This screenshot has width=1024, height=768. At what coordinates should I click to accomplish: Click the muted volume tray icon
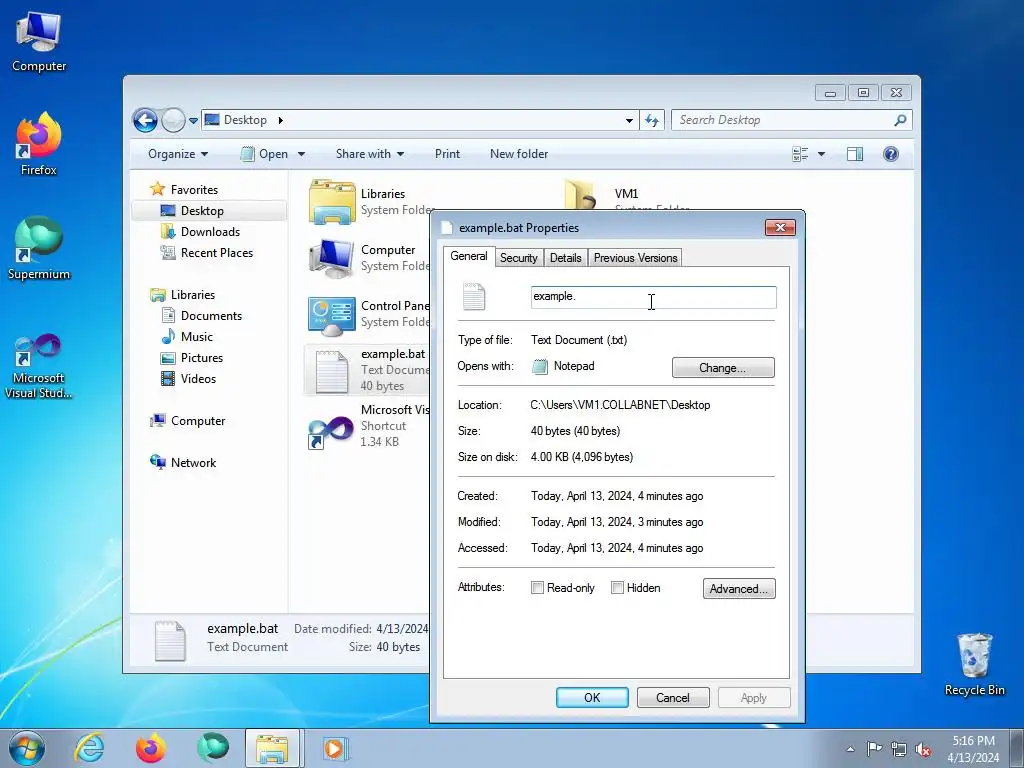923,749
